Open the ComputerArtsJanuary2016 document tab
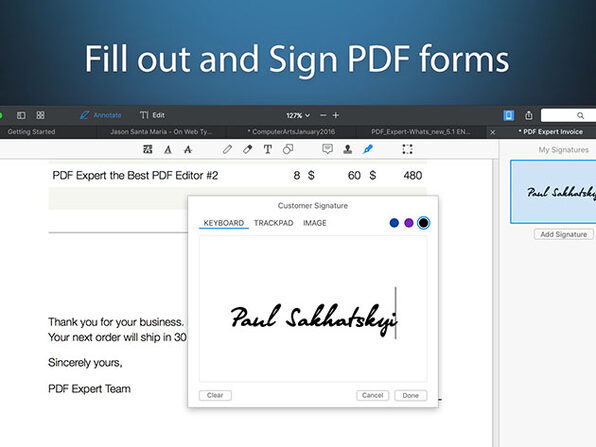596x447 pixels. click(291, 132)
